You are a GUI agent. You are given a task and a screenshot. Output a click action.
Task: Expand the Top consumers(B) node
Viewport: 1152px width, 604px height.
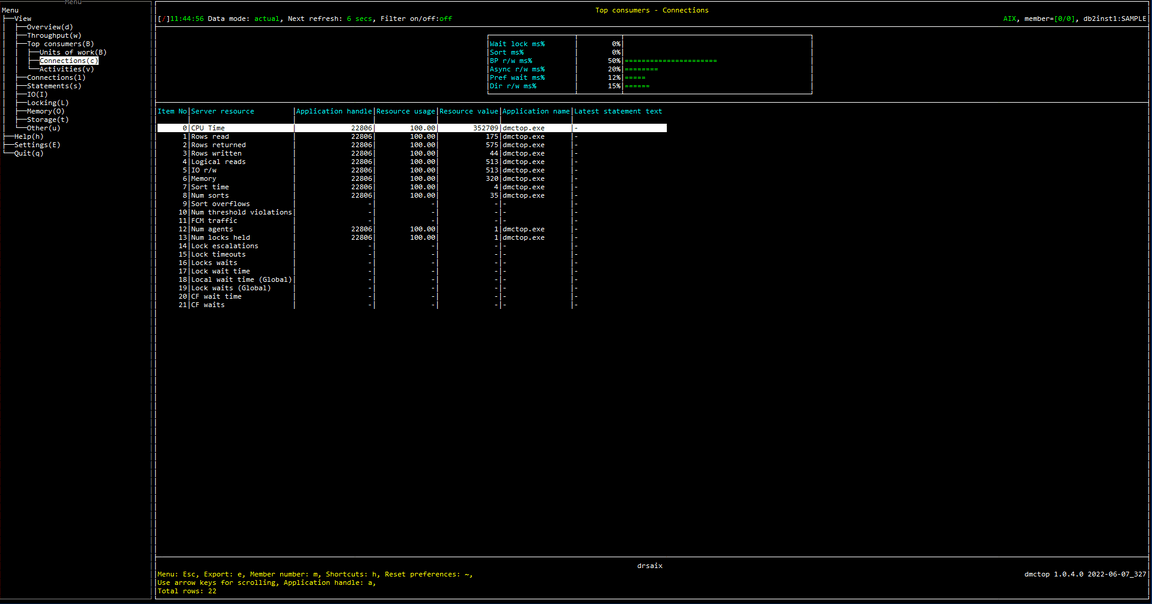[x=60, y=44]
